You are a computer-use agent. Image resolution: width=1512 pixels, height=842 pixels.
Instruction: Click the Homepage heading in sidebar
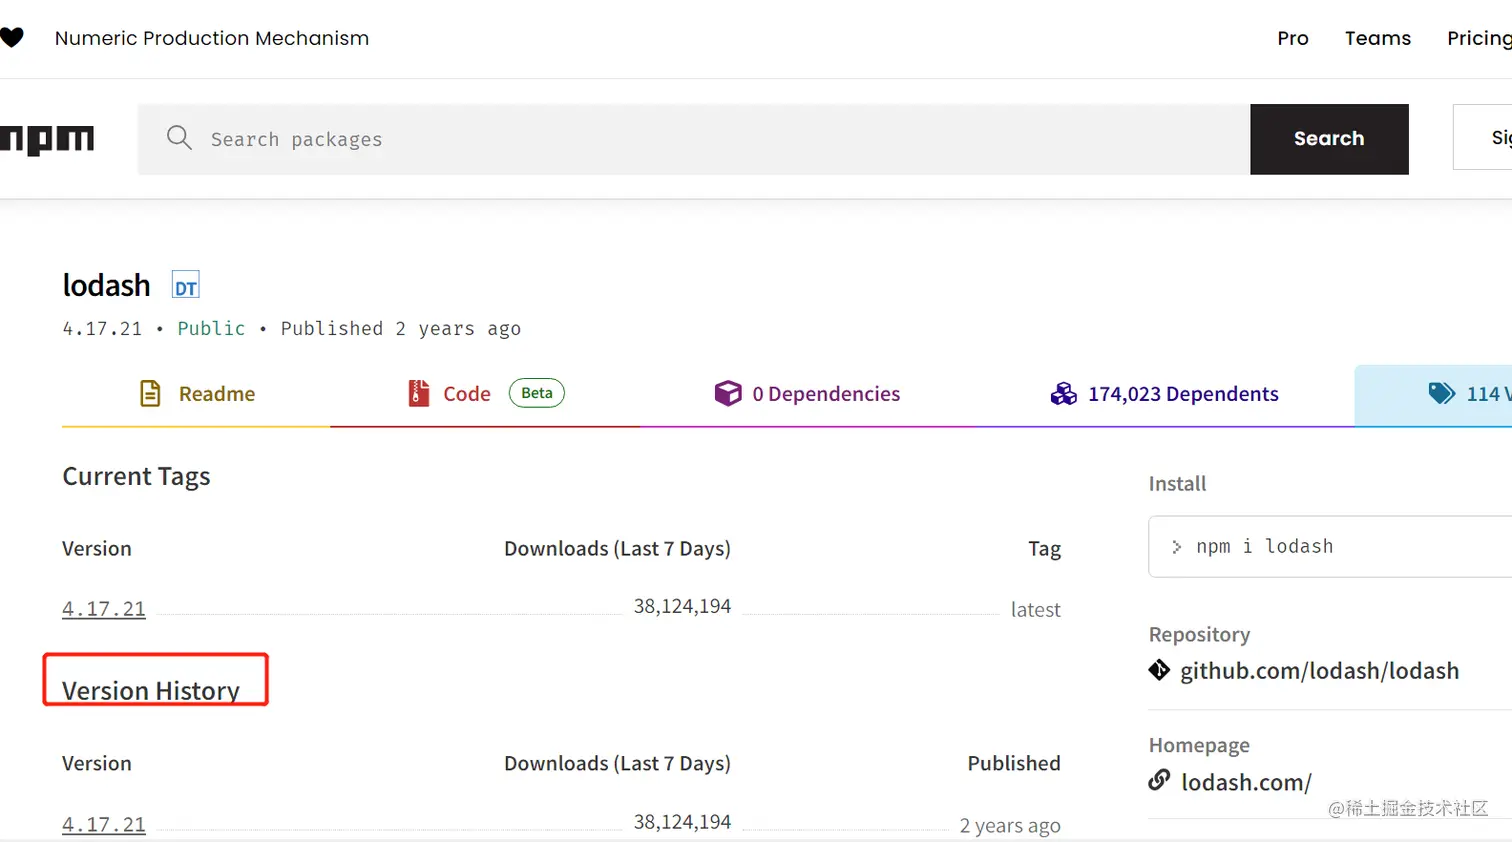(1199, 745)
